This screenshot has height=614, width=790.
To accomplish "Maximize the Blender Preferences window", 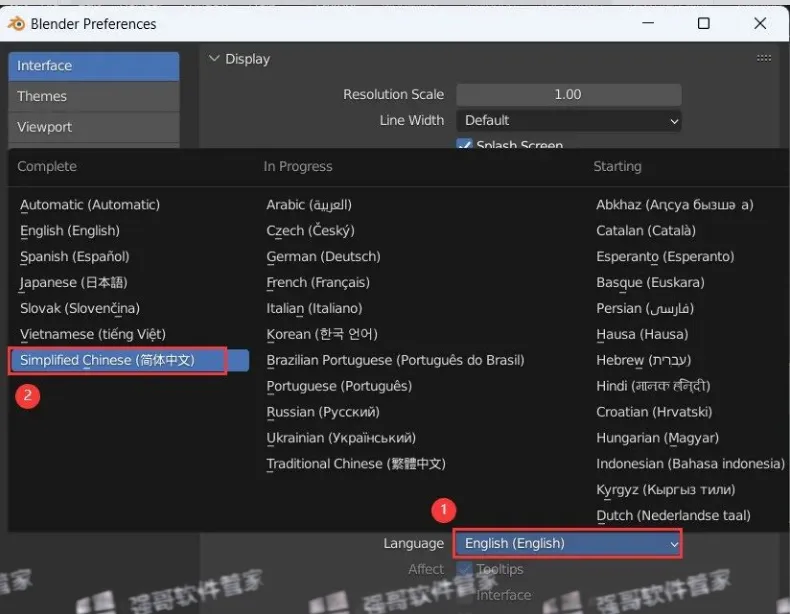I will [x=704, y=23].
